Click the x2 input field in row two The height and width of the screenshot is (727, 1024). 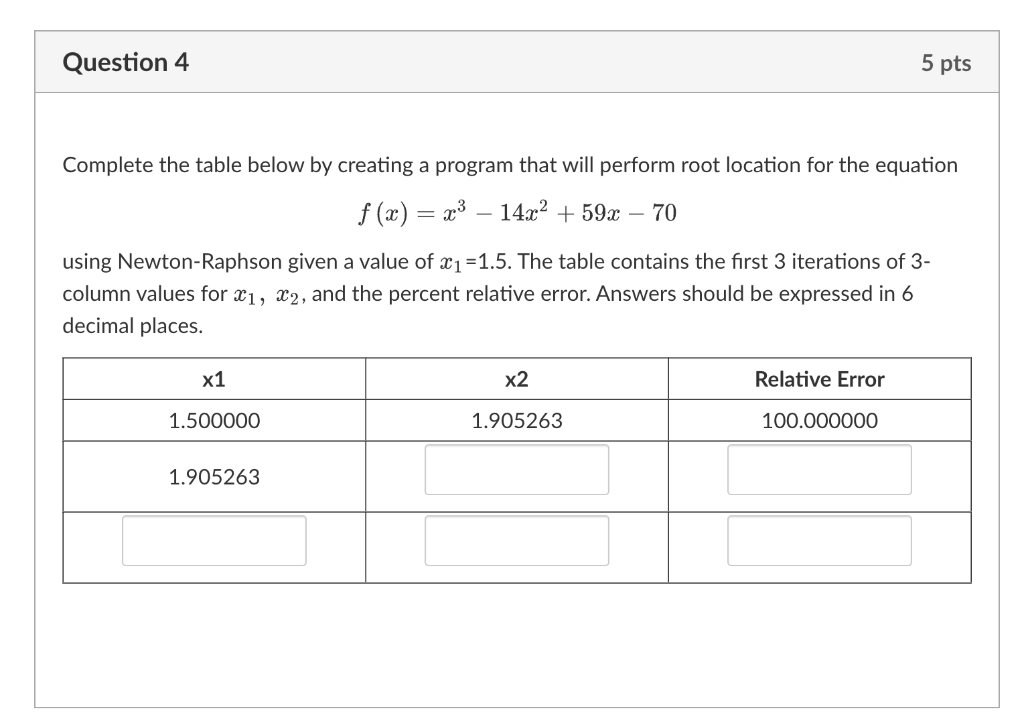[516, 469]
